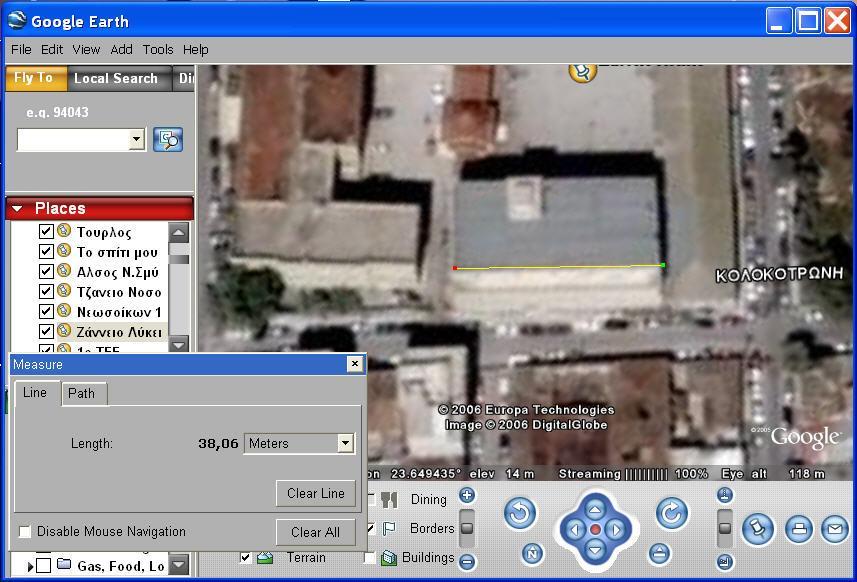The width and height of the screenshot is (857, 582).
Task: Pan the map right with the arrow
Action: (x=616, y=530)
